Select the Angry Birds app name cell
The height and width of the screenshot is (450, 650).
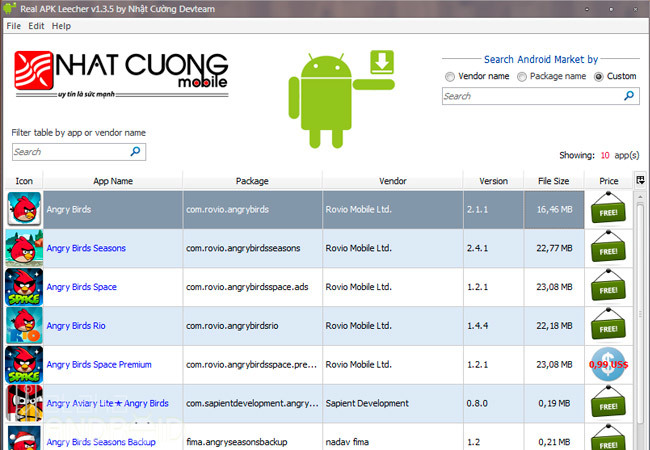(x=113, y=209)
